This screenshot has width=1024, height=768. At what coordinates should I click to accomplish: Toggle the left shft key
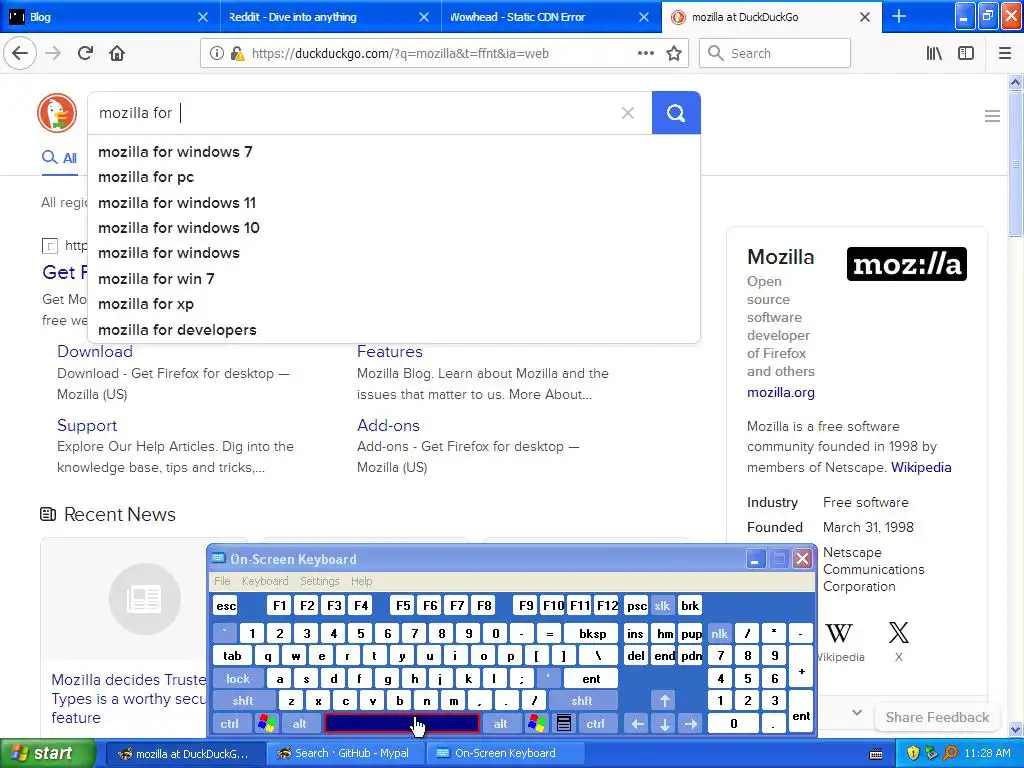[242, 701]
